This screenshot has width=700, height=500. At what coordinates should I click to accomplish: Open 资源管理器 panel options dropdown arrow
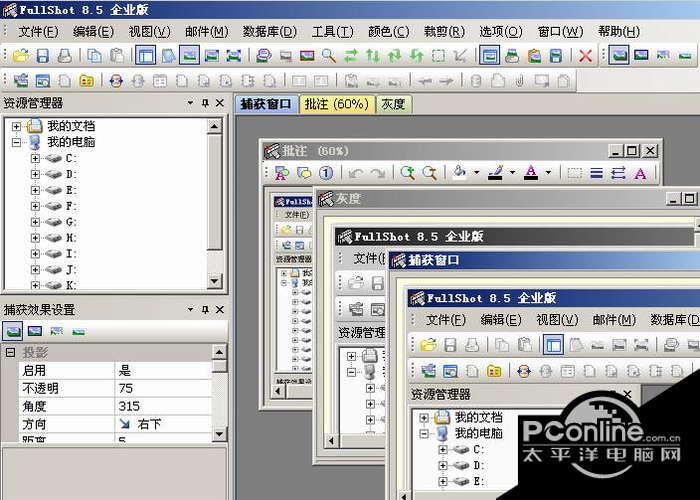[x=190, y=103]
